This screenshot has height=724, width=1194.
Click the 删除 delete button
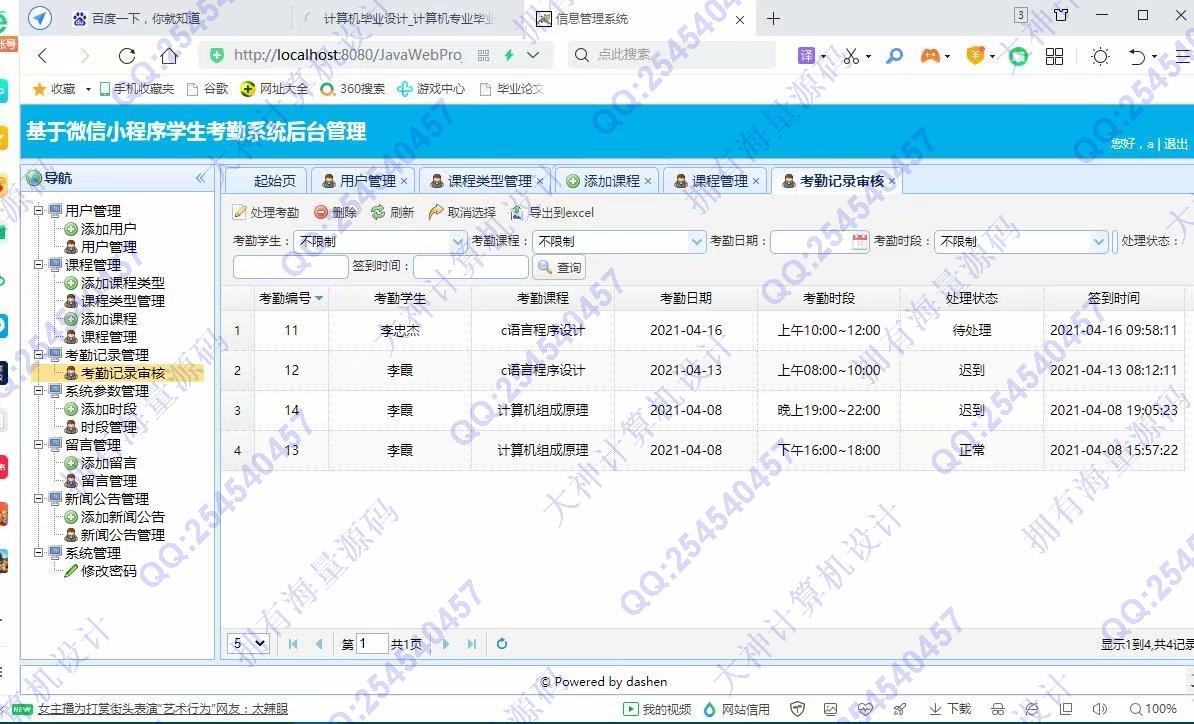pyautogui.click(x=336, y=212)
